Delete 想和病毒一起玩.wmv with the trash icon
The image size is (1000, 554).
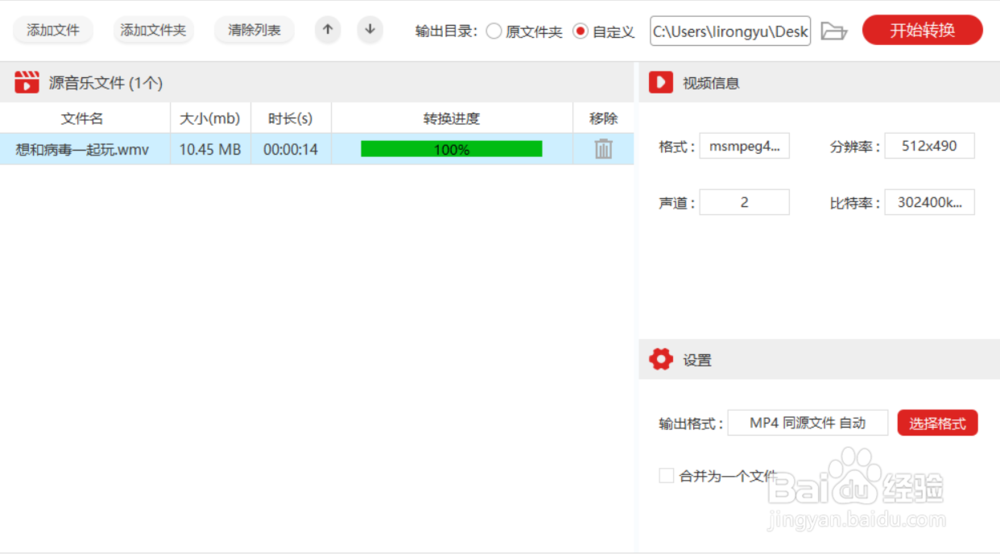[603, 149]
